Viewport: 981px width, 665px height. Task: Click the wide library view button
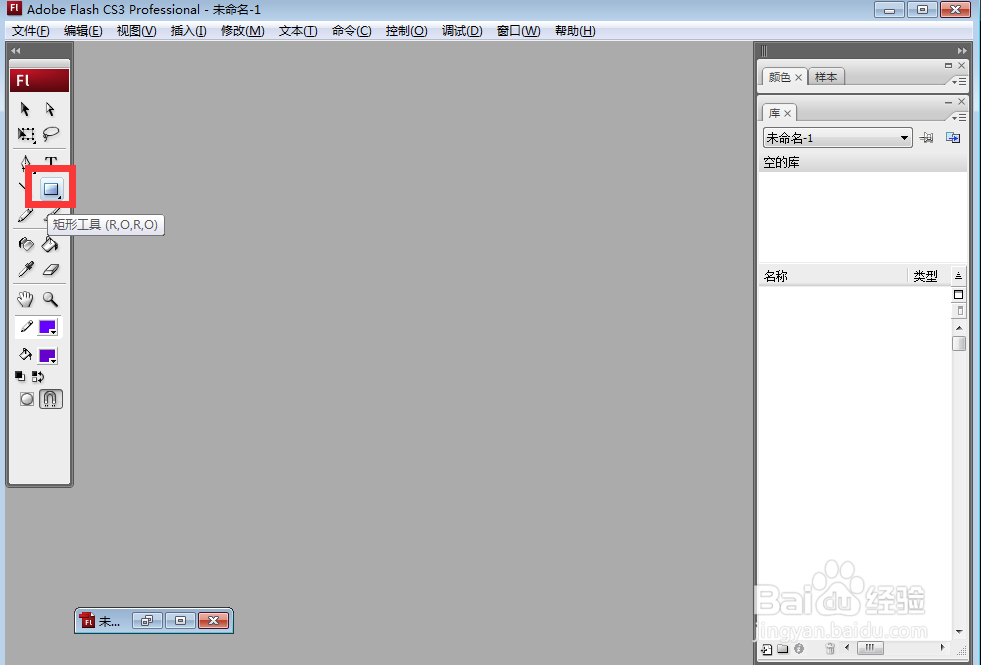point(958,295)
